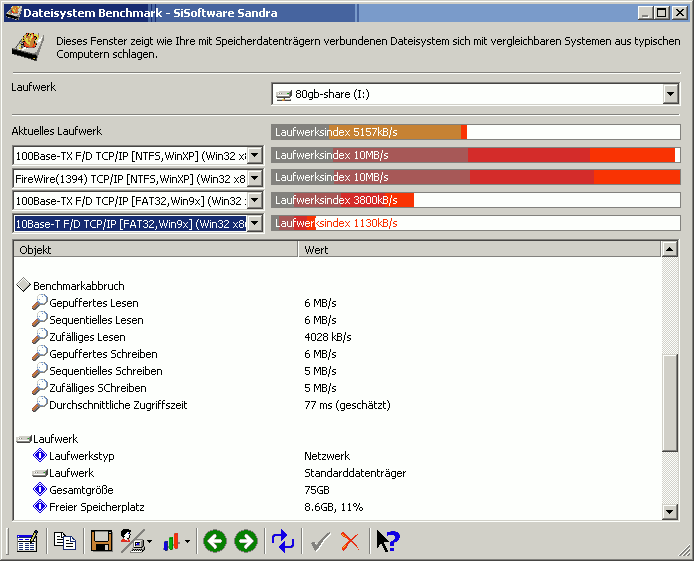Click the Laufwerksindex 5157kB/s result bar

click(x=476, y=132)
